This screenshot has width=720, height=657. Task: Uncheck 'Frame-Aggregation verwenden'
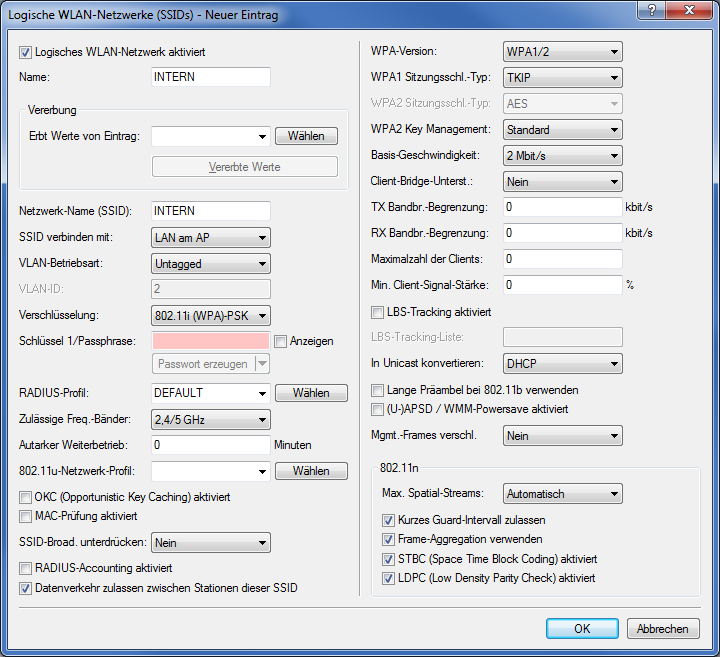[389, 539]
